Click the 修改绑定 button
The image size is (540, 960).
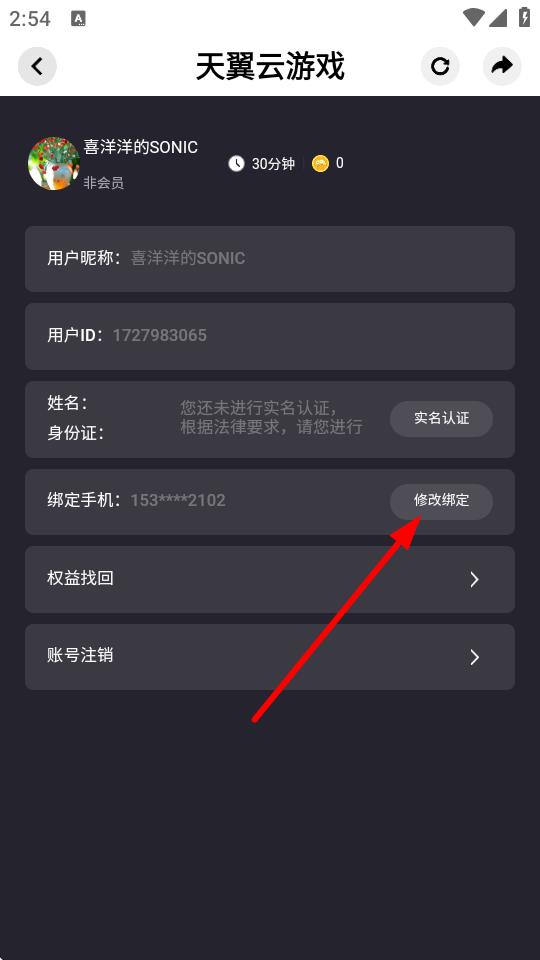441,501
